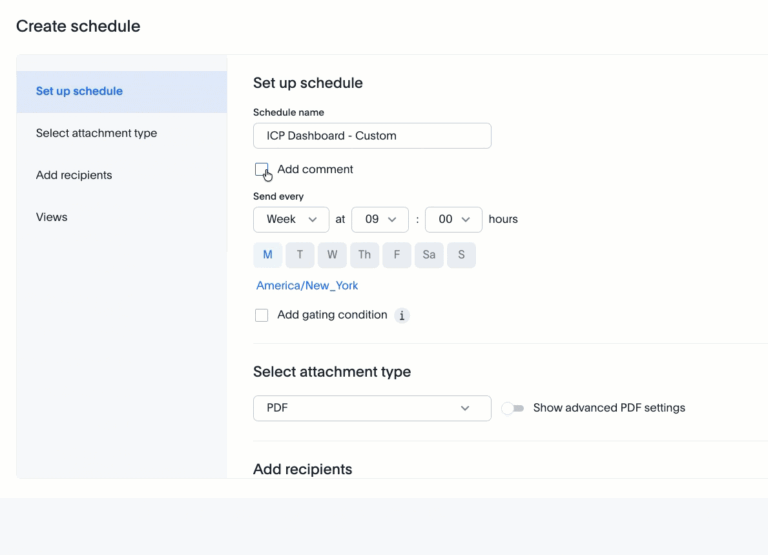Enable the Add comment checkbox
The height and width of the screenshot is (555, 768).
click(x=261, y=170)
